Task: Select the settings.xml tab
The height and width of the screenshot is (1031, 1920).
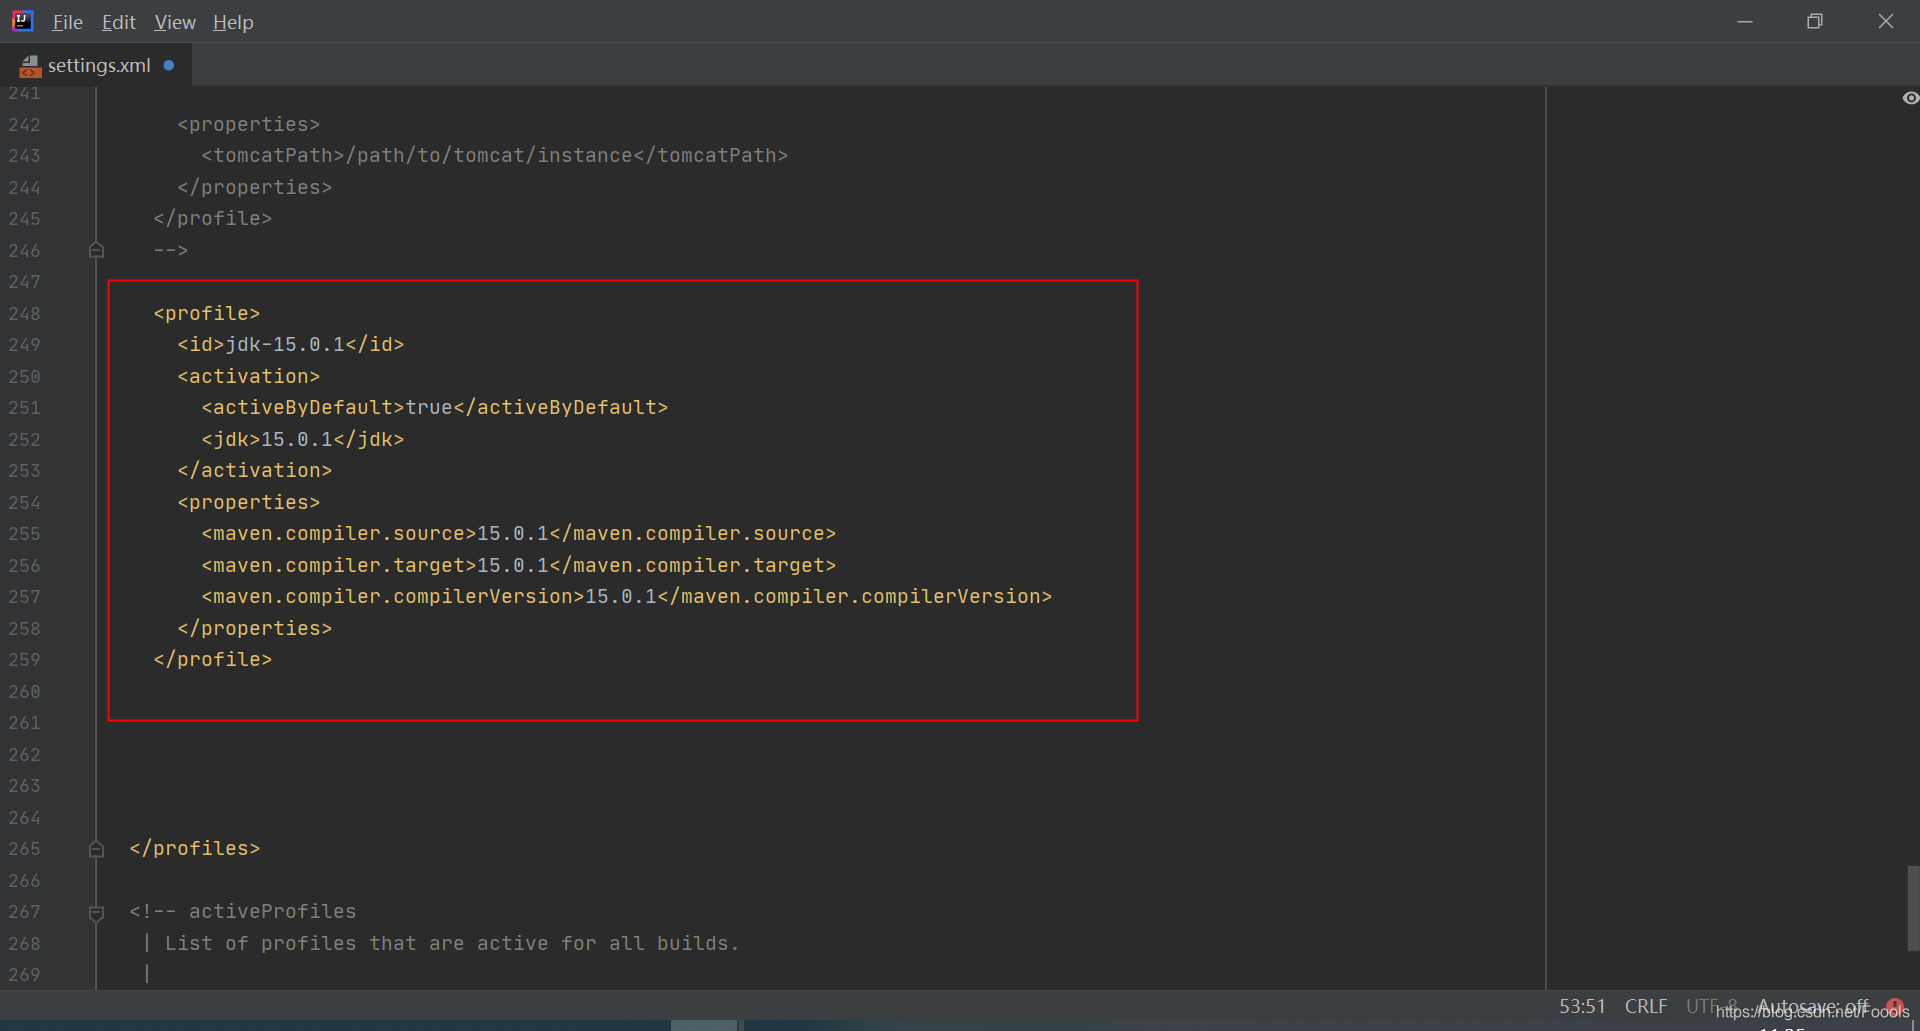Action: click(97, 65)
